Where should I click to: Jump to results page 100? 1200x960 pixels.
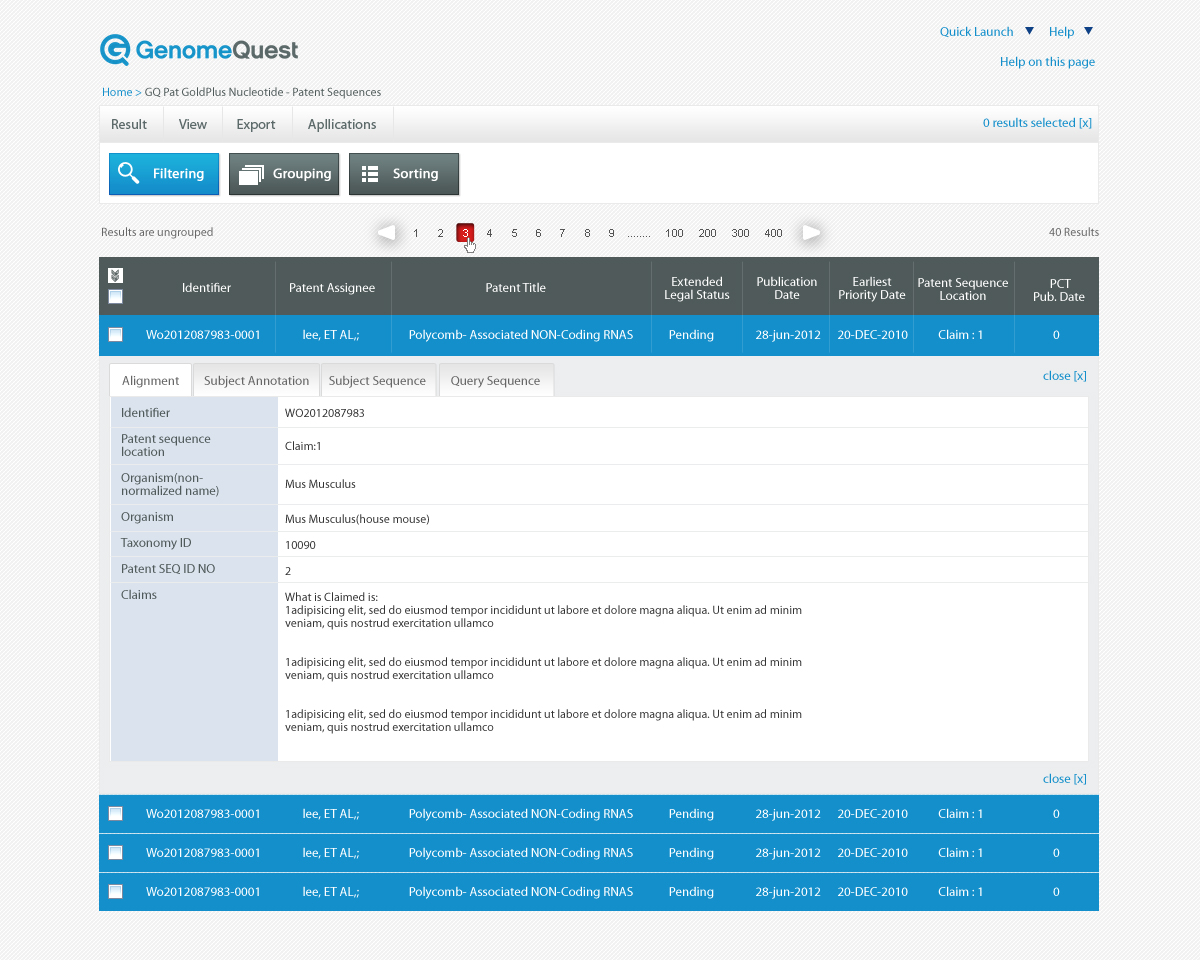pyautogui.click(x=674, y=233)
